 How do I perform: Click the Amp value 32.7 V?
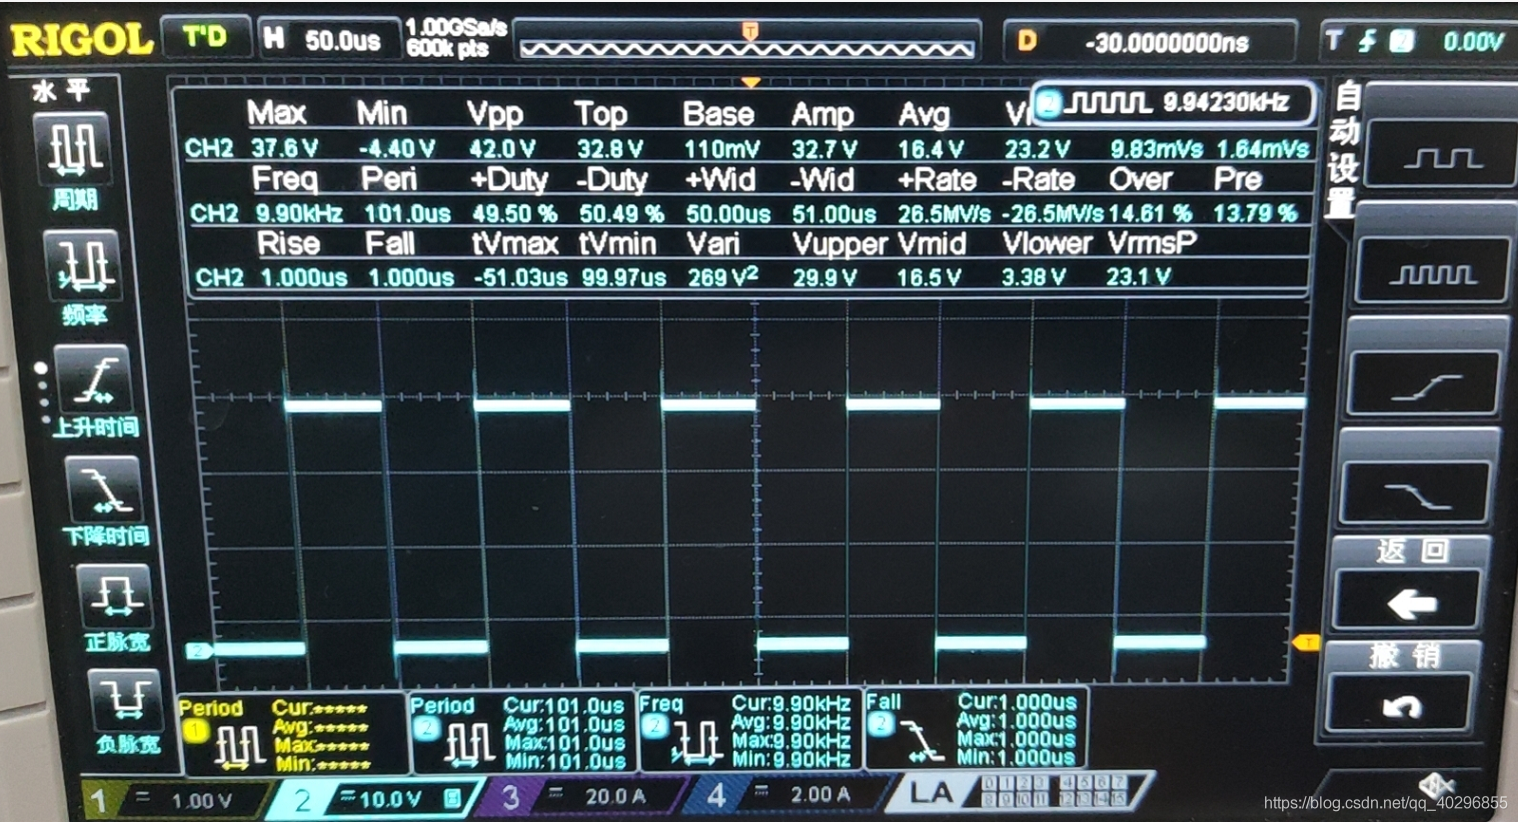[825, 149]
